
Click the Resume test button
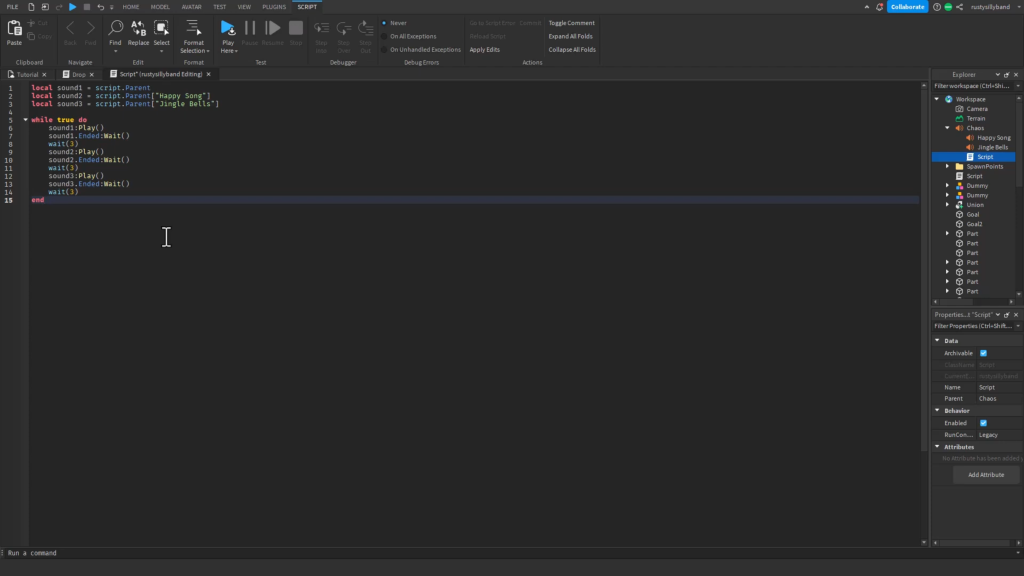click(x=272, y=28)
